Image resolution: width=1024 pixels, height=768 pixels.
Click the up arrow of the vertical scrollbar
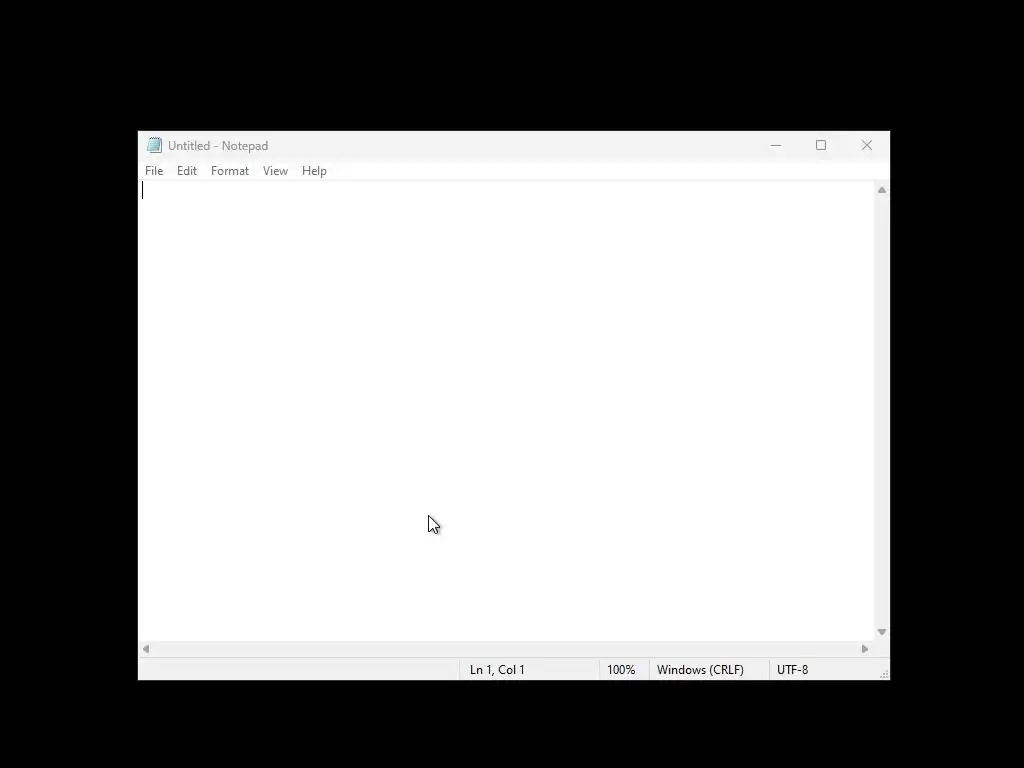pos(882,190)
